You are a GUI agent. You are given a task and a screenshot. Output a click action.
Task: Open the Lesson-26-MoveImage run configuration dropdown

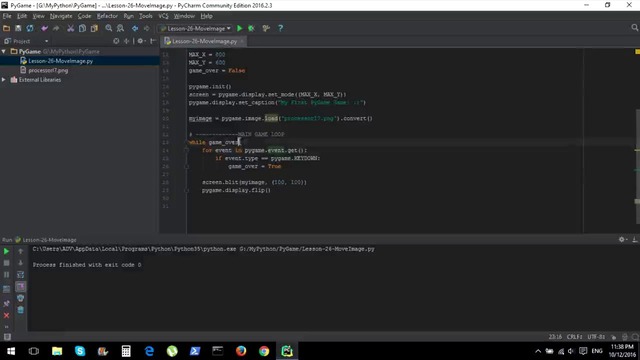click(x=196, y=28)
